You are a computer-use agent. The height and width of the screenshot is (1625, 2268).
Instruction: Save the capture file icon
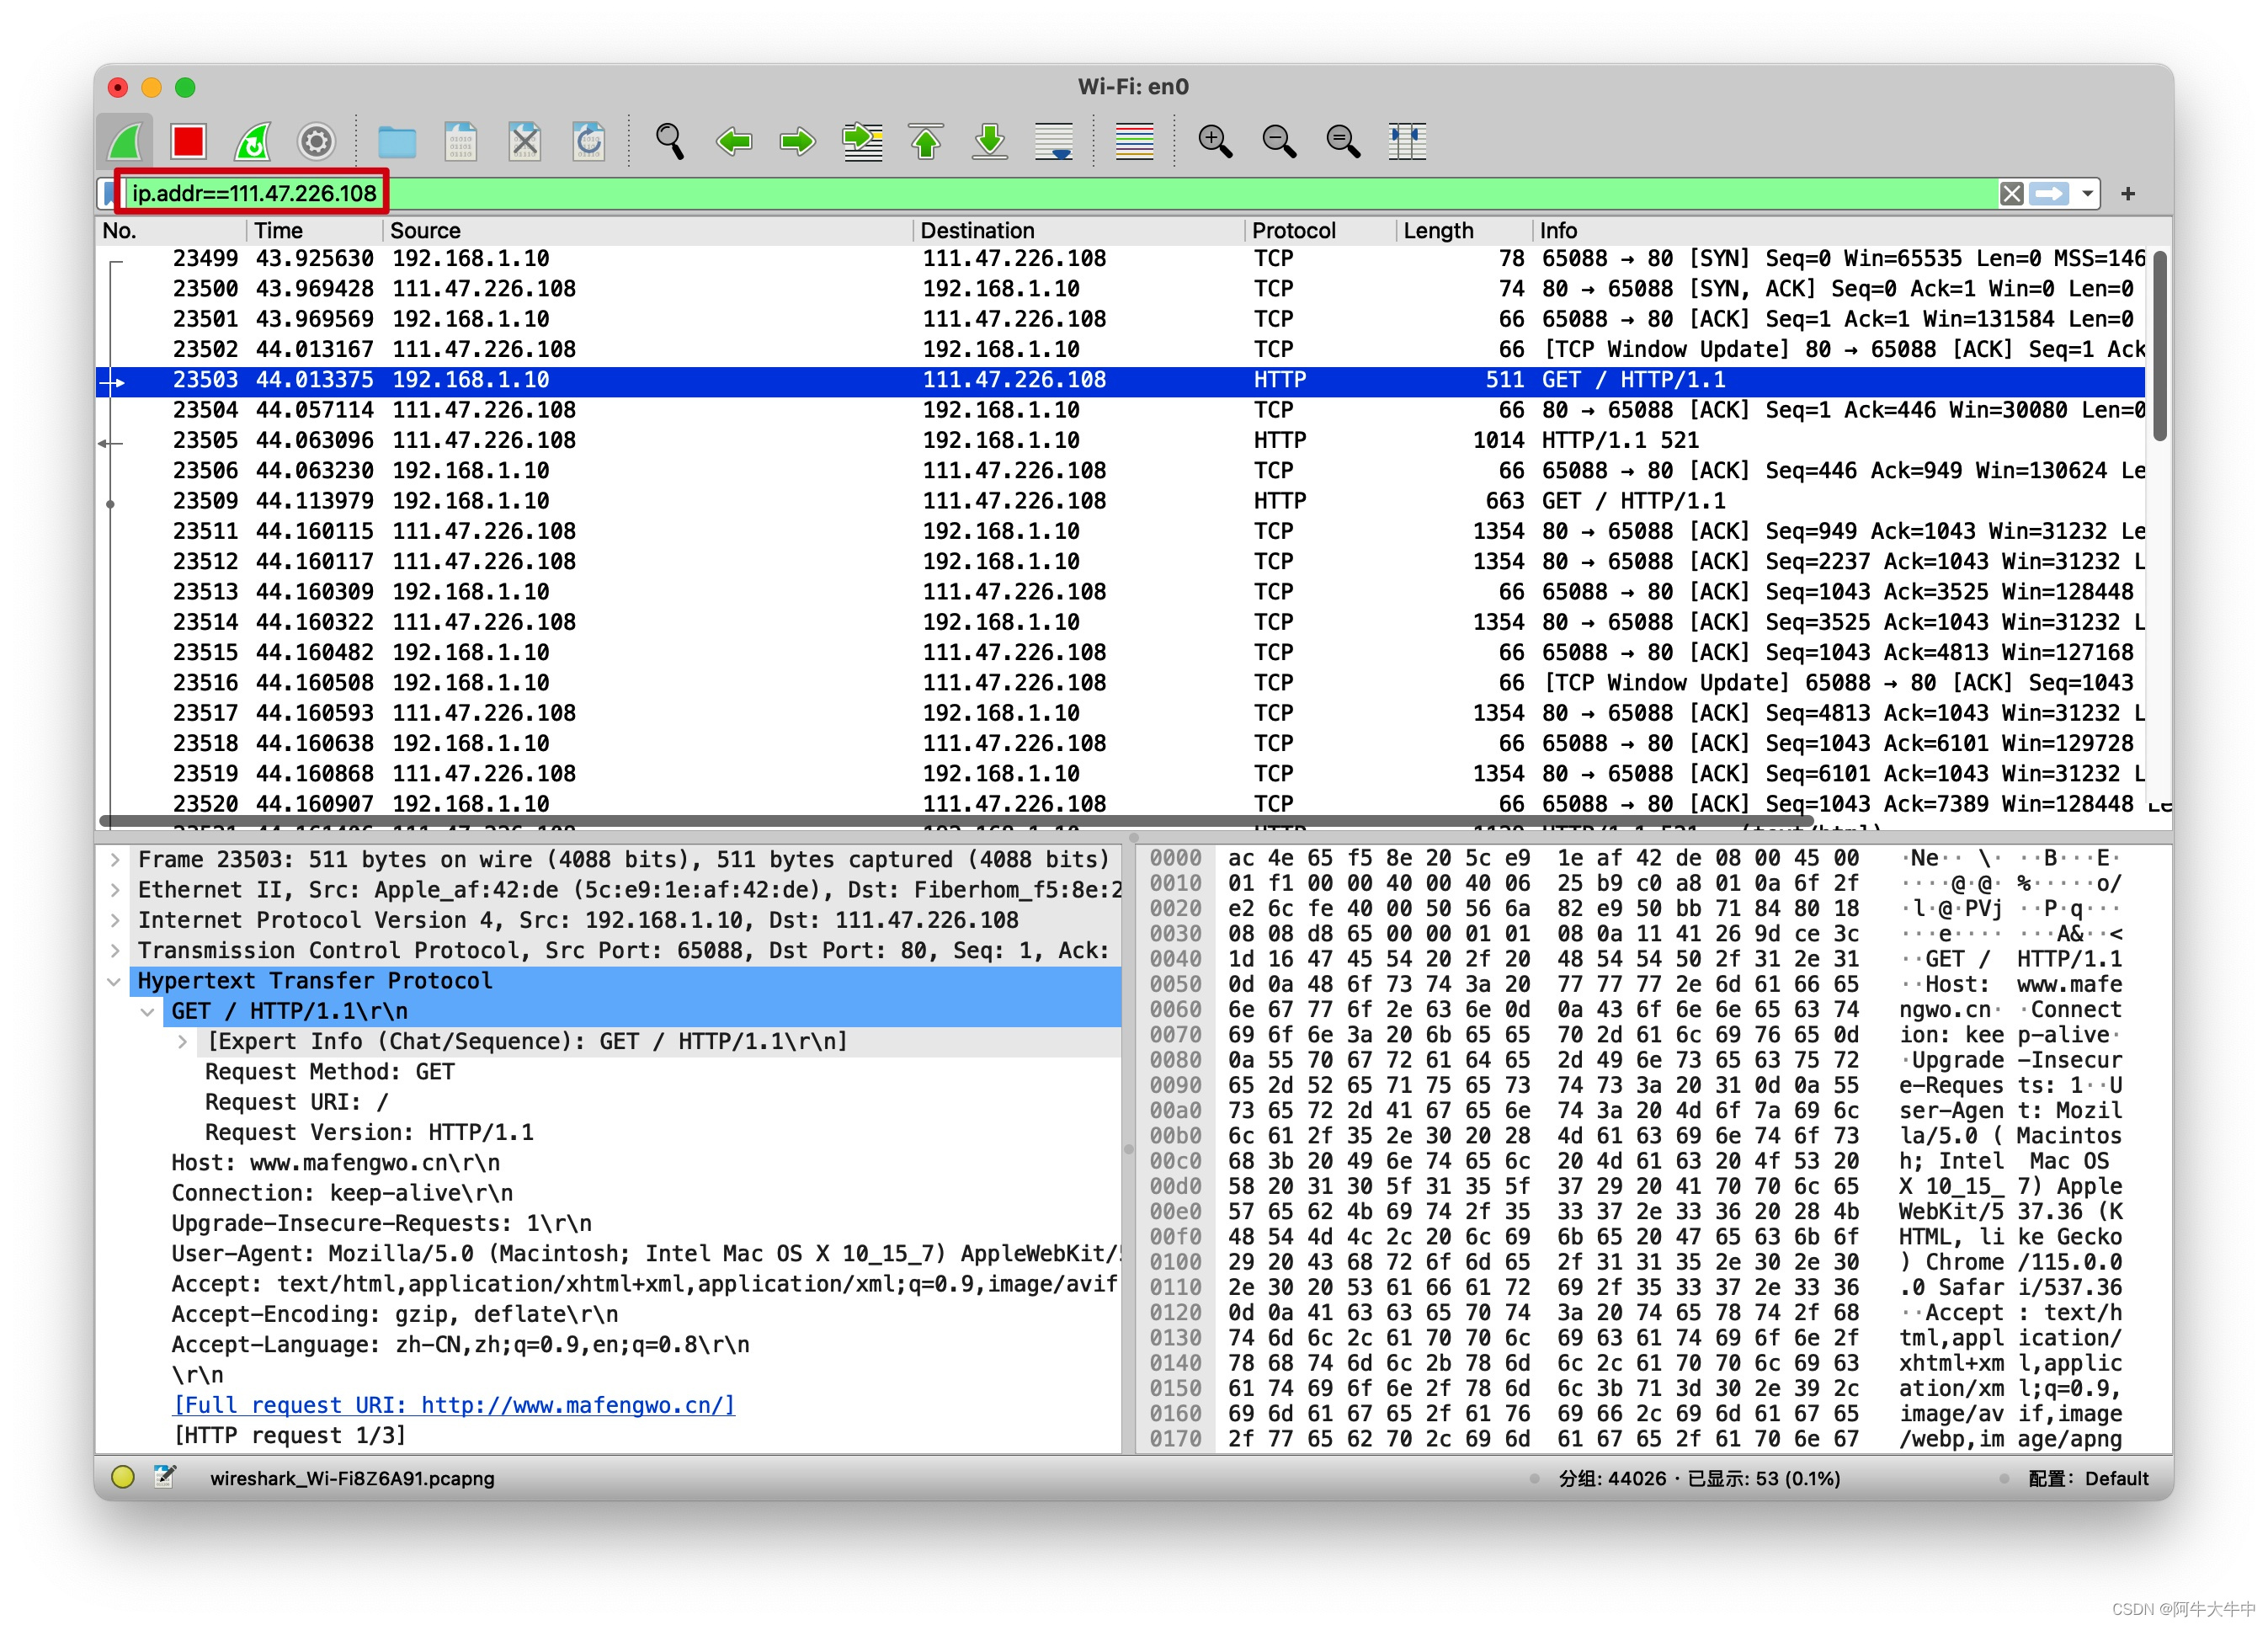(x=461, y=141)
